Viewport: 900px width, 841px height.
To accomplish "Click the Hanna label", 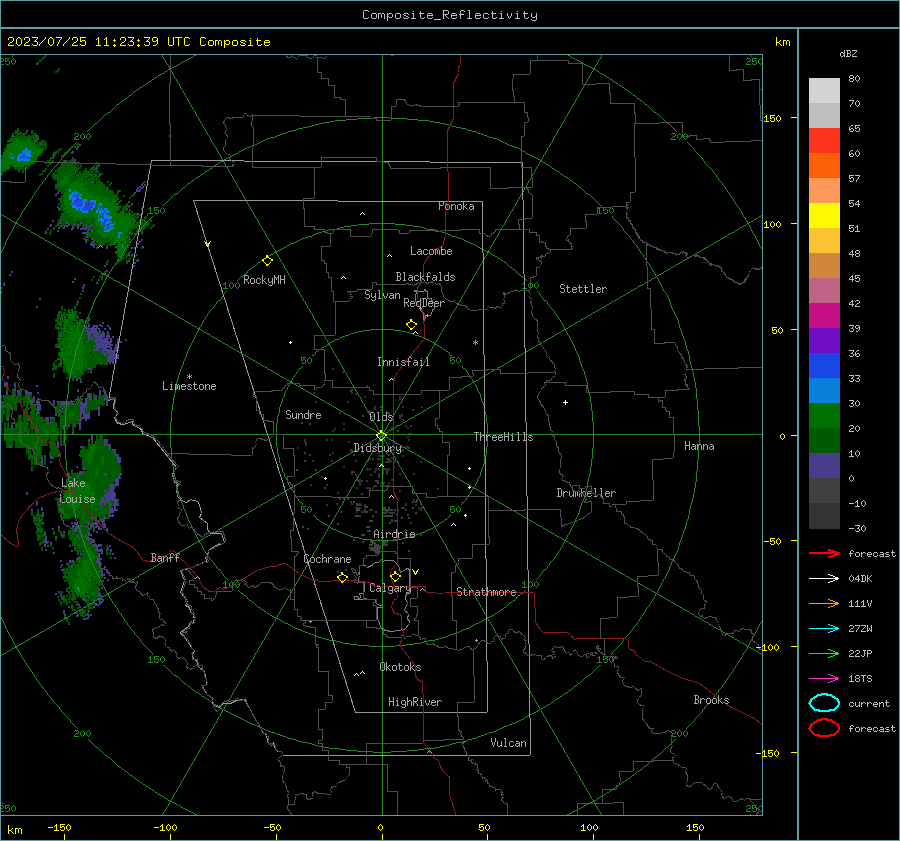I will [699, 446].
